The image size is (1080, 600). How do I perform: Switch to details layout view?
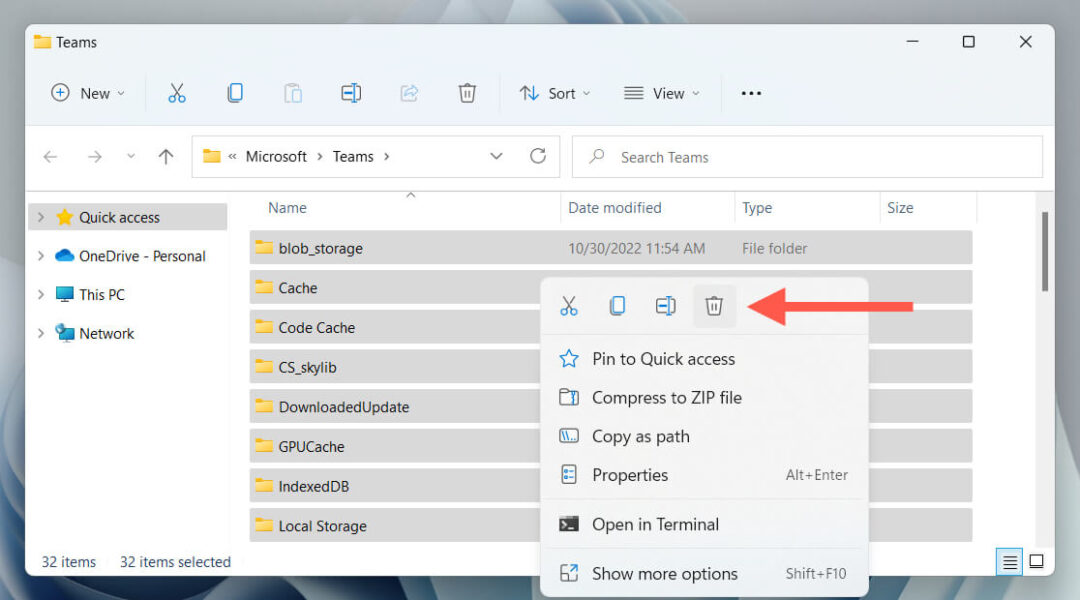(1009, 561)
